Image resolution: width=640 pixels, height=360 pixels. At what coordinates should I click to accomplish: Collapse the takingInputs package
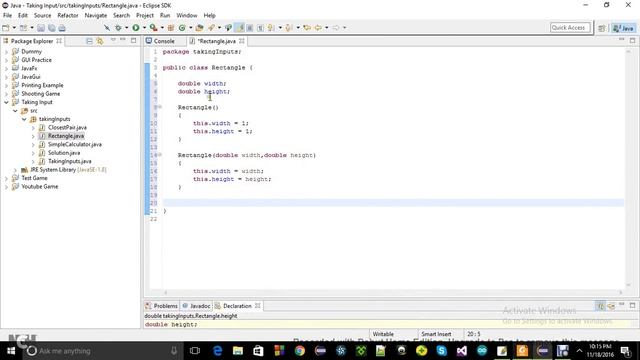coord(24,119)
